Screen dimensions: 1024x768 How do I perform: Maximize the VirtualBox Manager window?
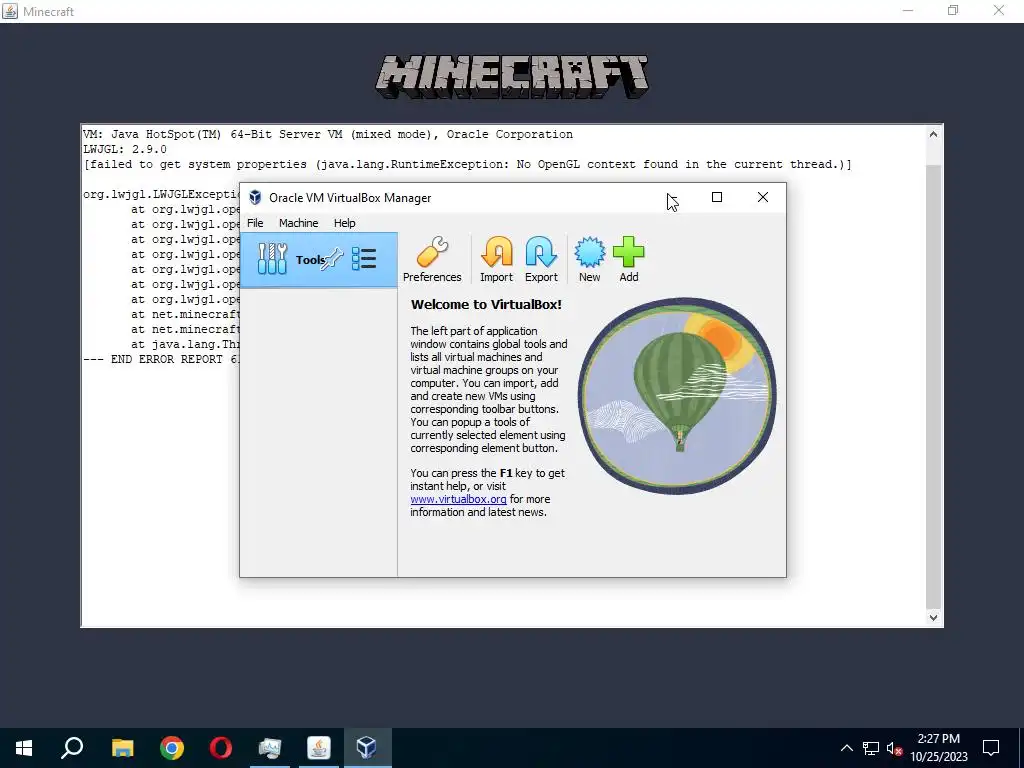point(716,197)
